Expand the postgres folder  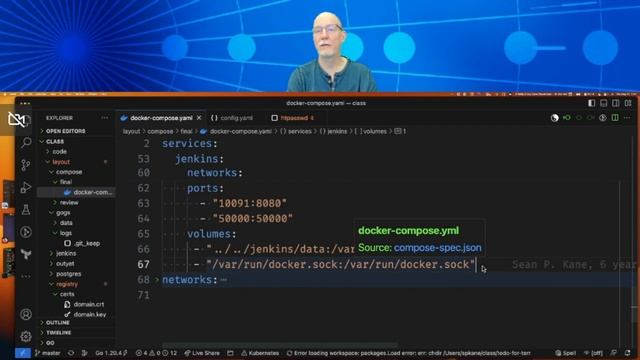coord(69,274)
